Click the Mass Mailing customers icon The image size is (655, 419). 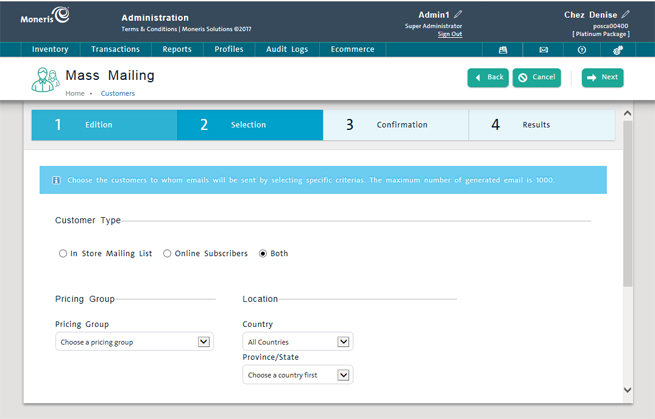tap(45, 79)
